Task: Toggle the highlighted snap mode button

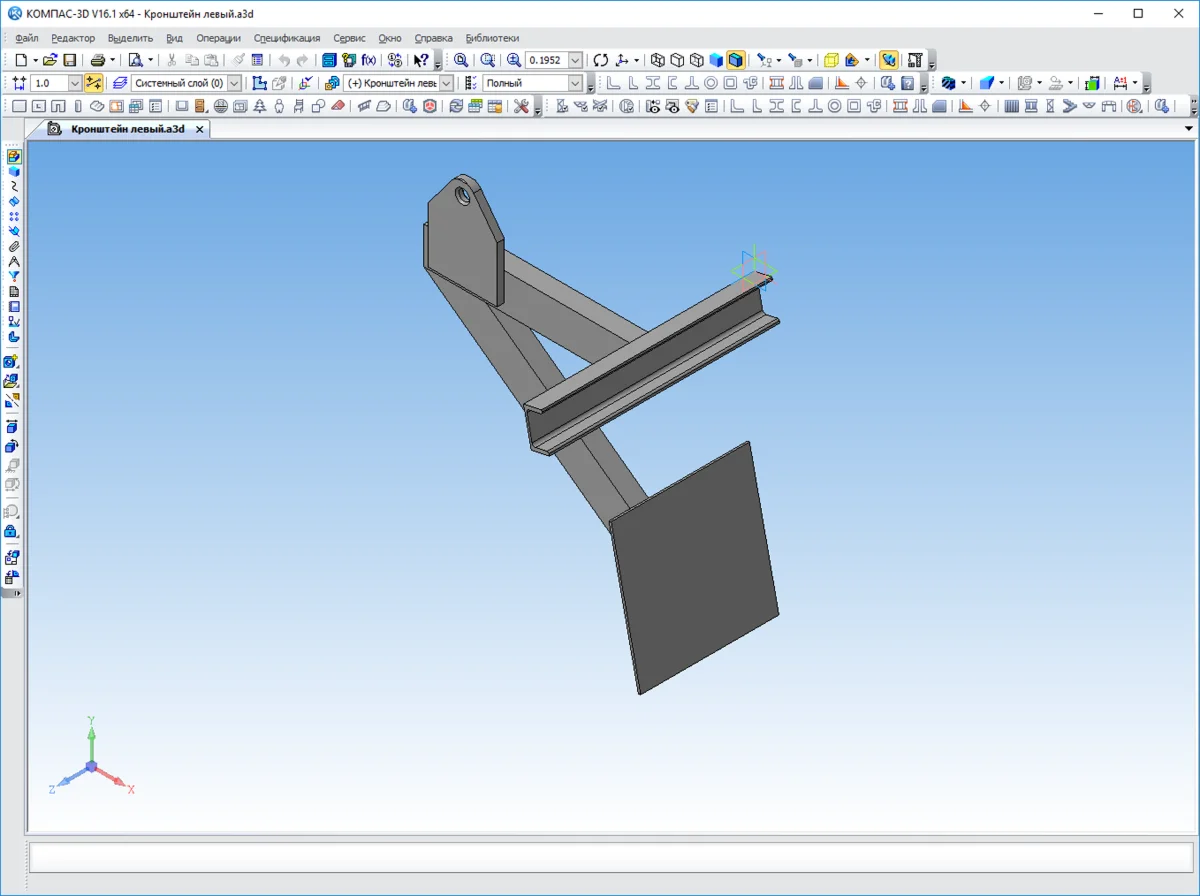Action: [x=94, y=83]
